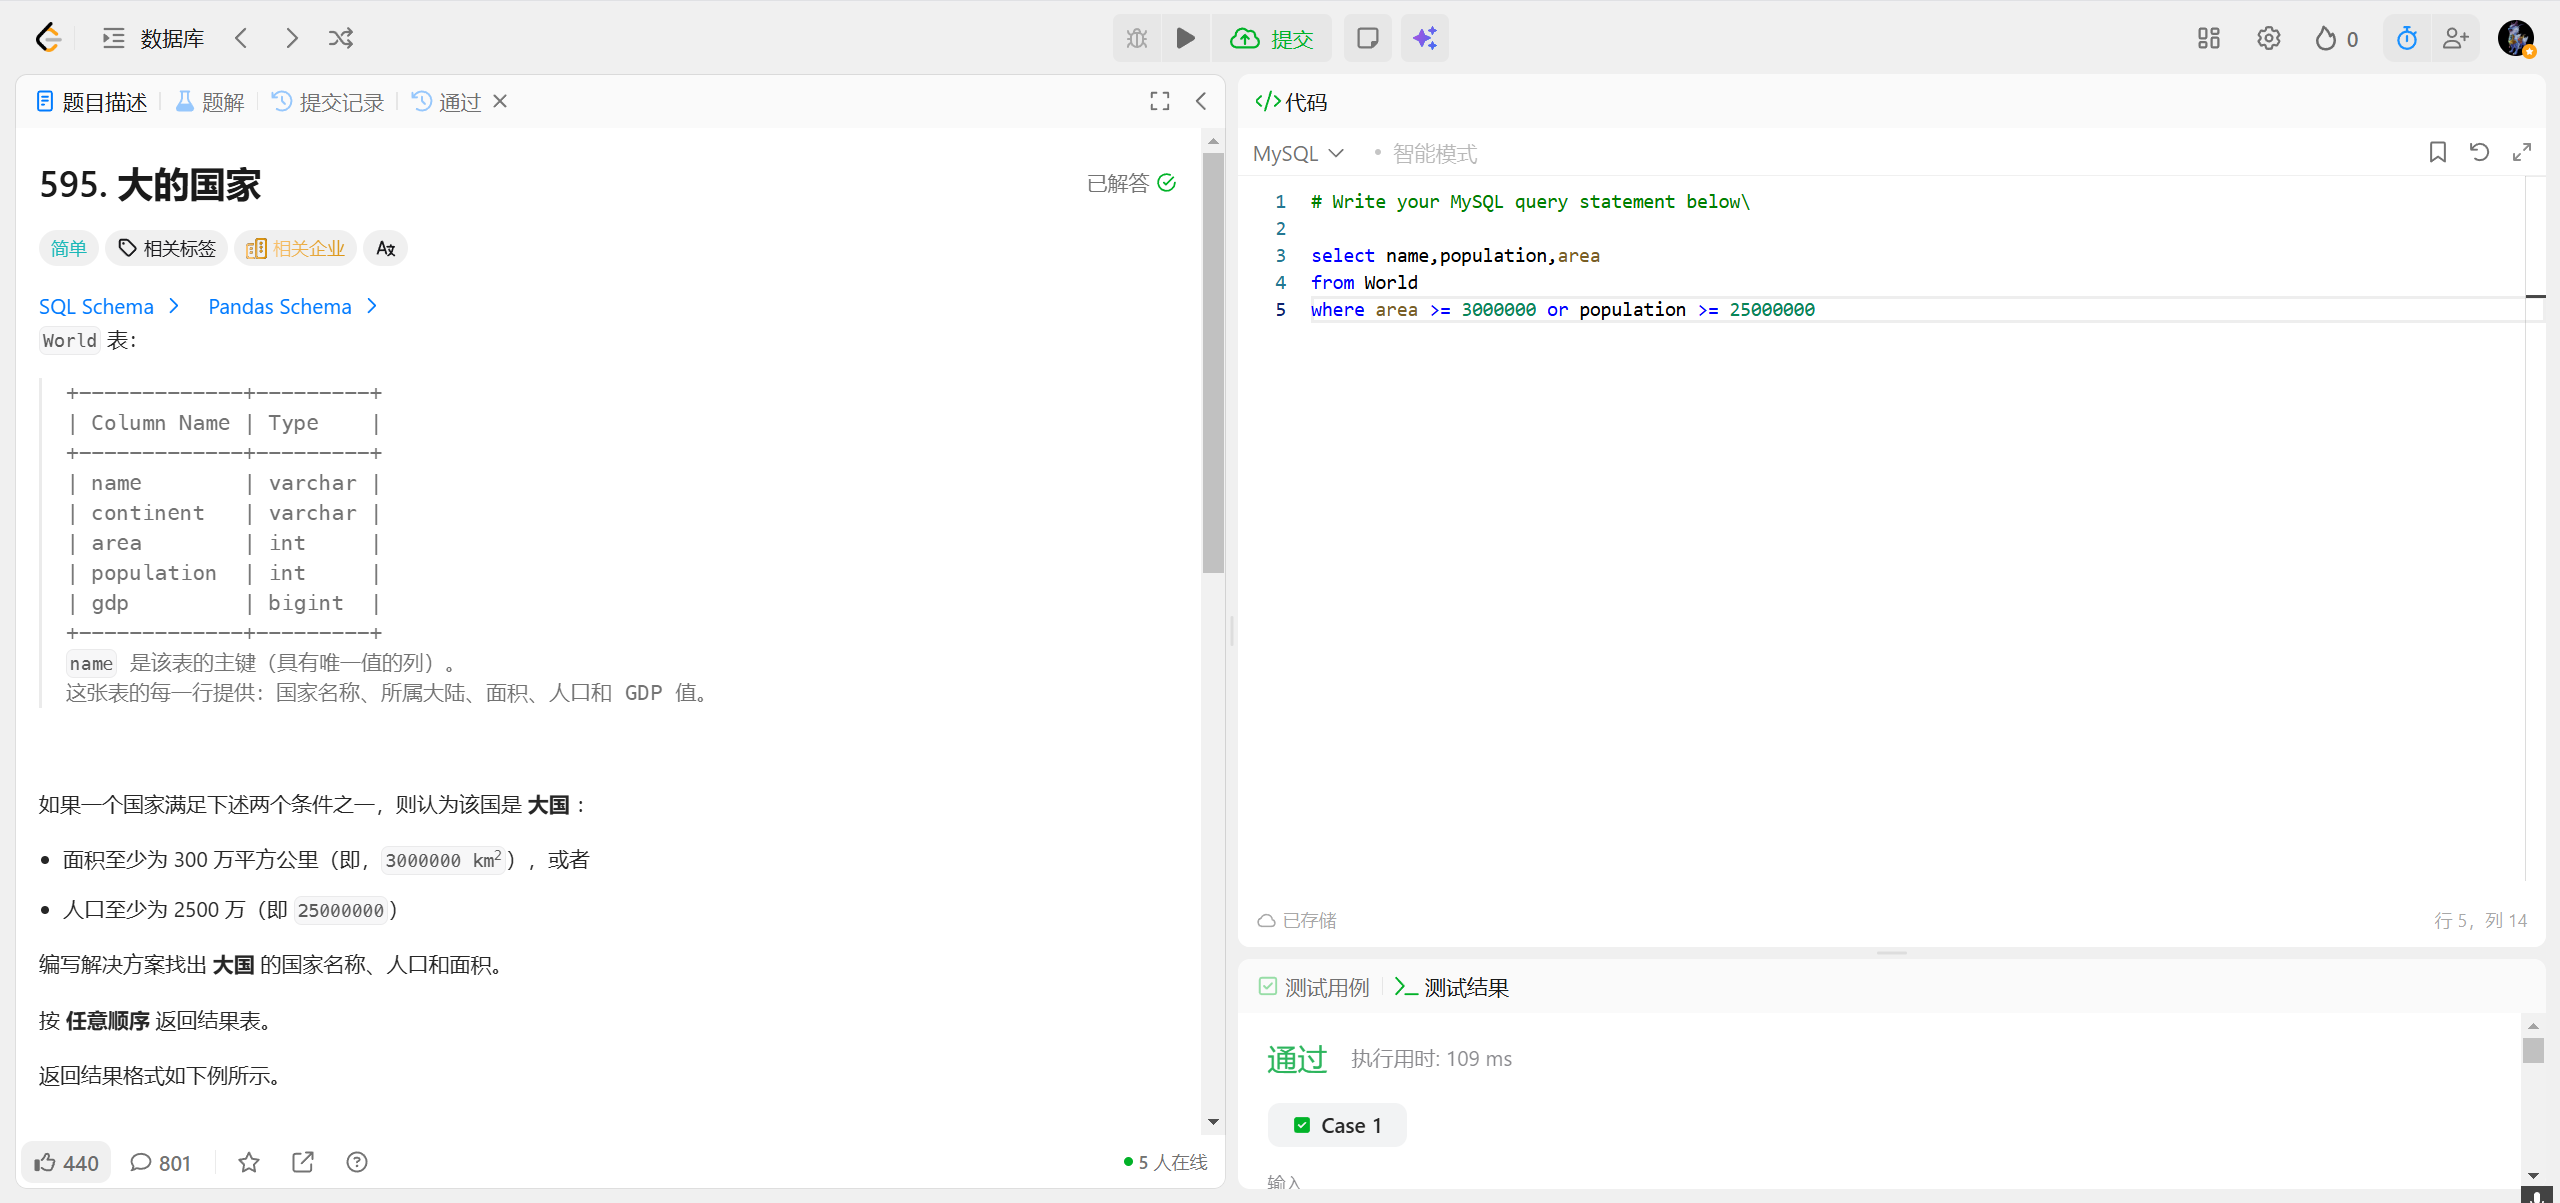The width and height of the screenshot is (2560, 1203).
Task: Open the 相关标签 tags button
Action: click(167, 248)
